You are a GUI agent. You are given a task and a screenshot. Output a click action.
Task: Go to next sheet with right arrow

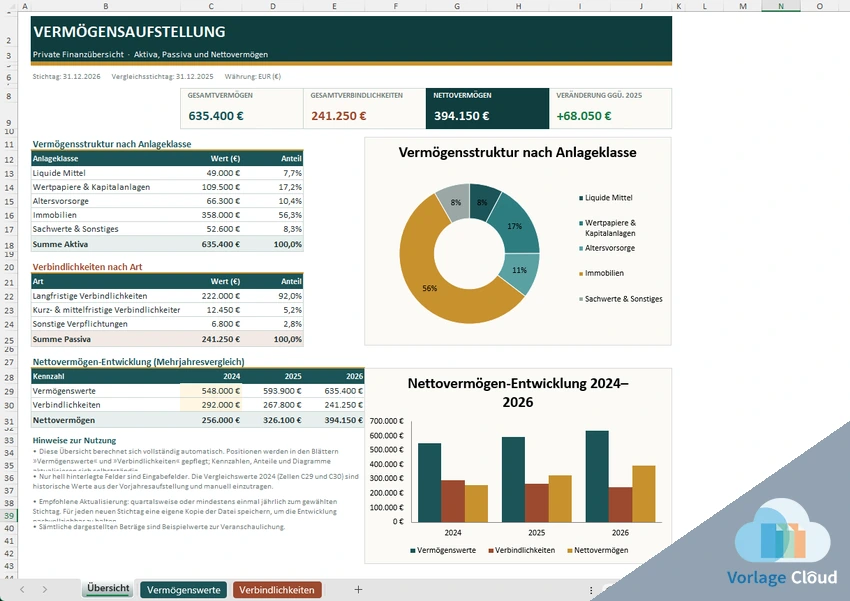pos(44,590)
